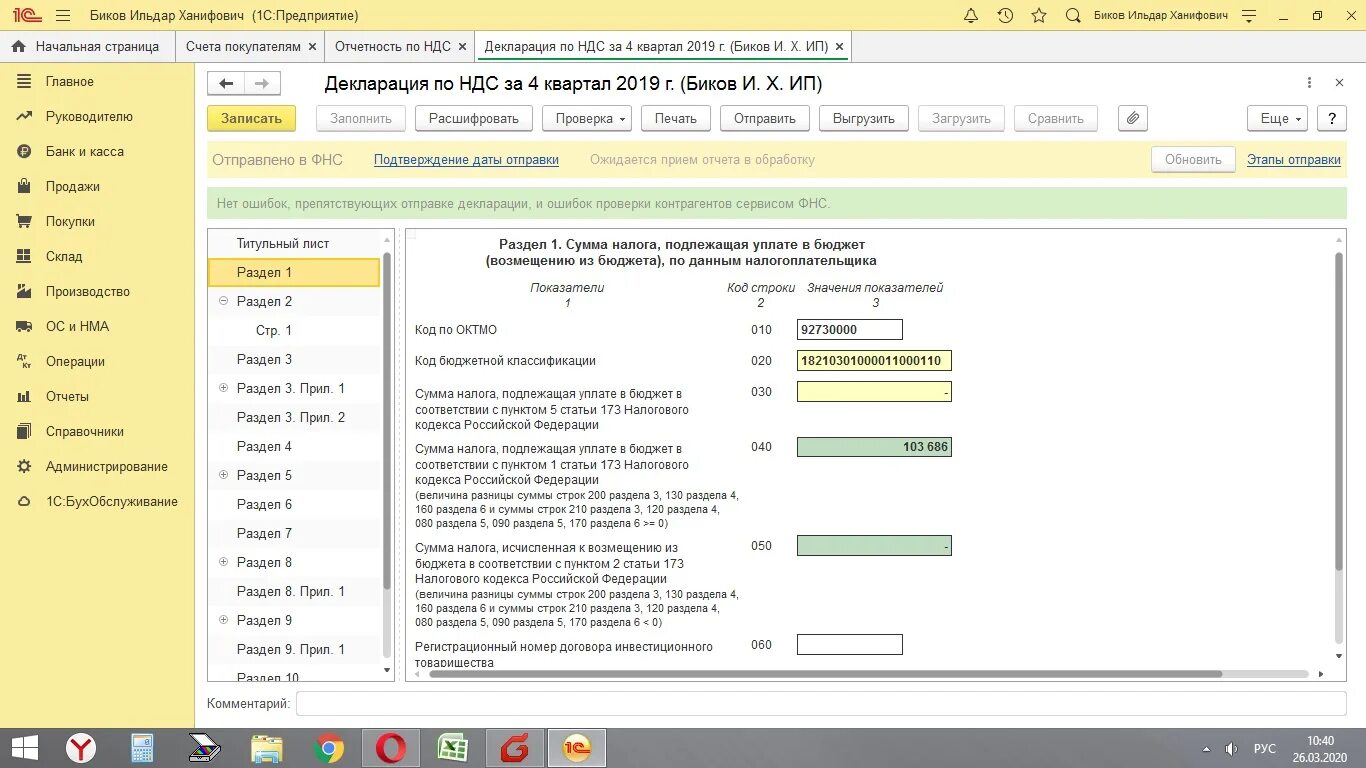Image resolution: width=1366 pixels, height=768 pixels.
Task: Expand Раздел 8 tree node
Action: (x=223, y=562)
